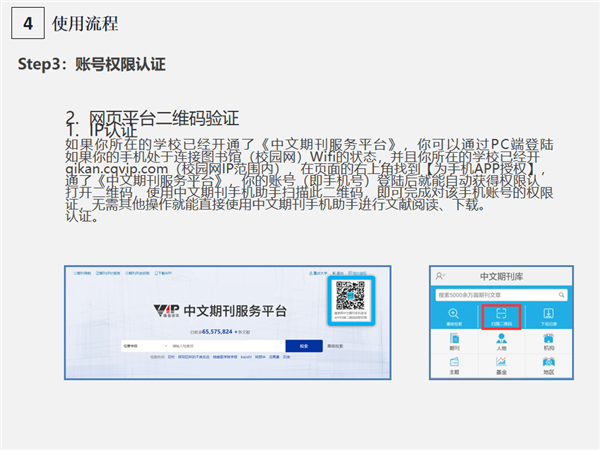
Task: Click the 使用流程 slide title
Action: (x=85, y=24)
